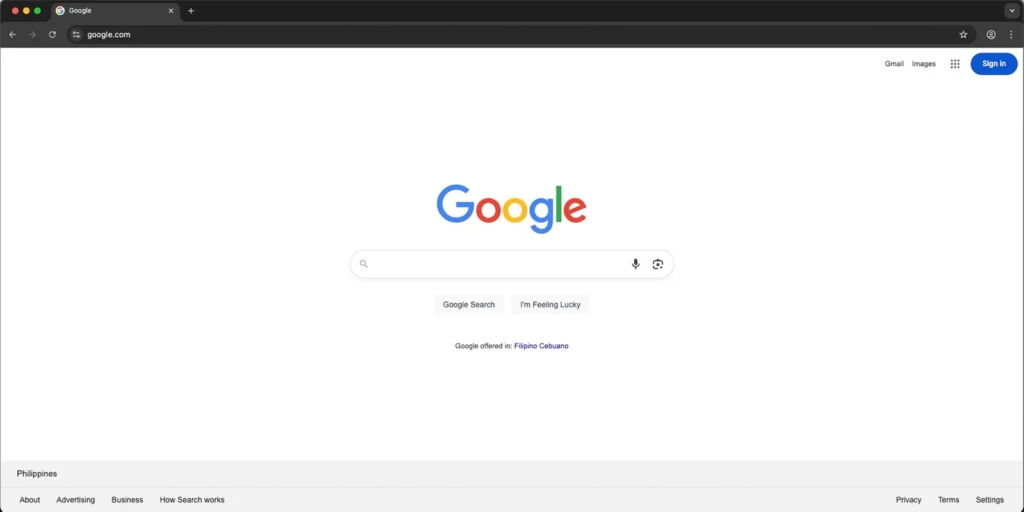The width and height of the screenshot is (1024, 512).
Task: Click the I'm Feeling Lucky button
Action: 550,304
